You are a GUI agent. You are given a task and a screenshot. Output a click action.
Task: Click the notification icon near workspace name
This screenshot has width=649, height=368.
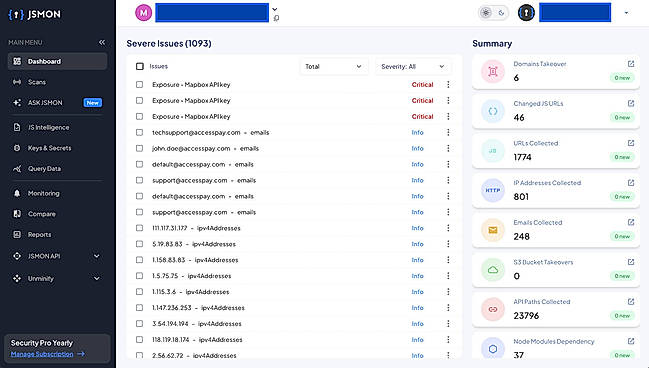276,18
